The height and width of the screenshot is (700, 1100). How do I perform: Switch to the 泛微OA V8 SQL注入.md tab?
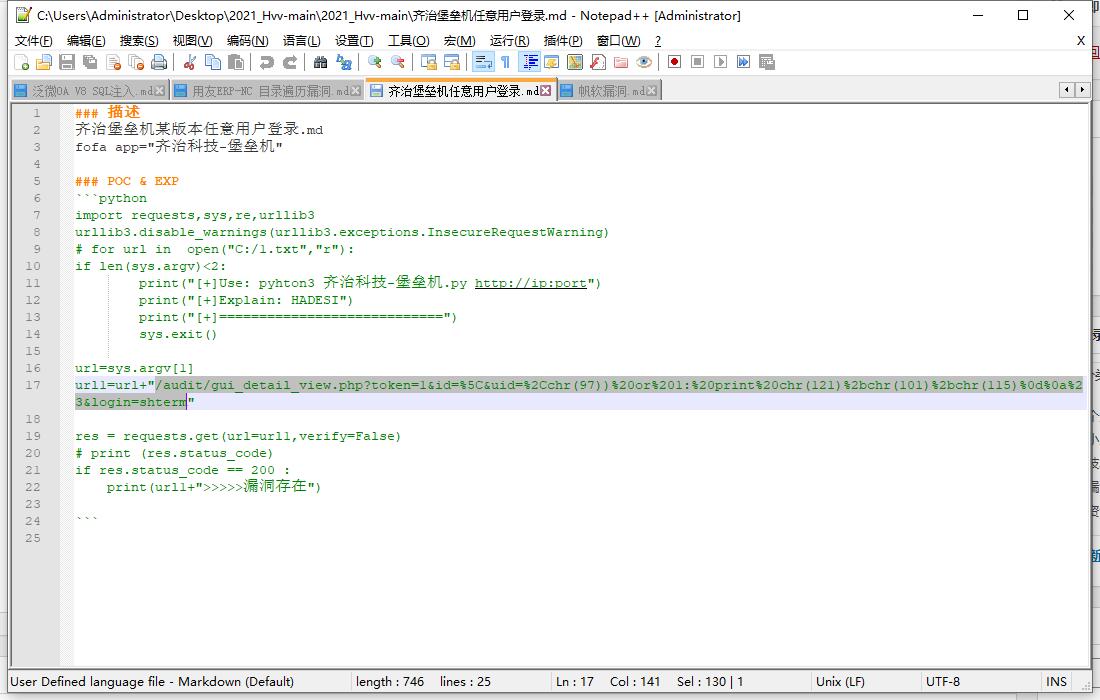click(x=89, y=90)
